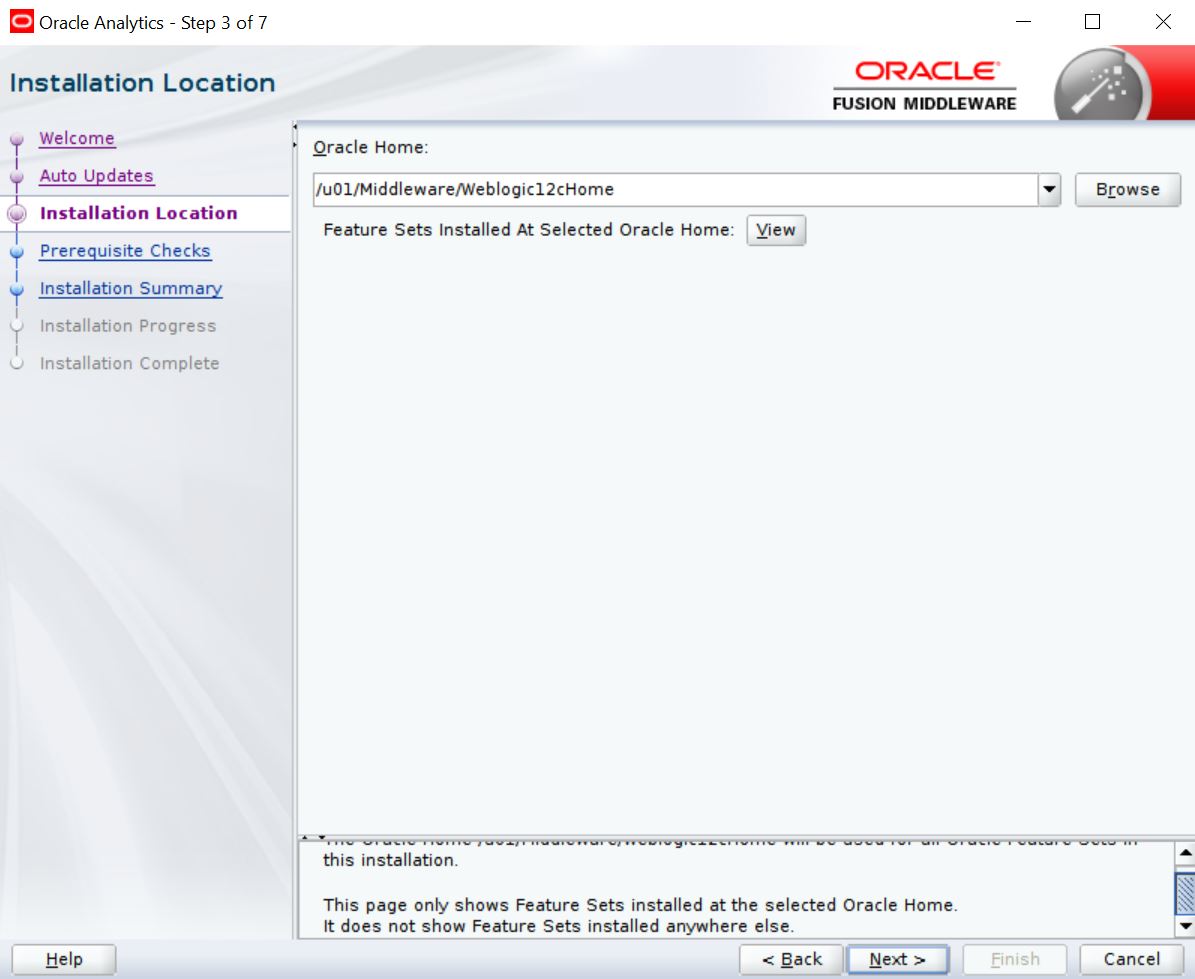This screenshot has height=979, width=1195.
Task: Click the message pane scrollbar thumb
Action: coord(1185,894)
